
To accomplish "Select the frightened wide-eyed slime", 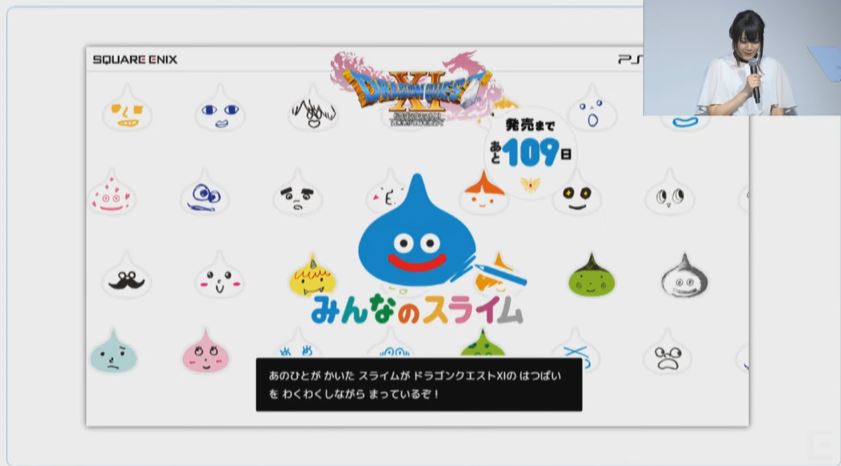I will pyautogui.click(x=668, y=351).
